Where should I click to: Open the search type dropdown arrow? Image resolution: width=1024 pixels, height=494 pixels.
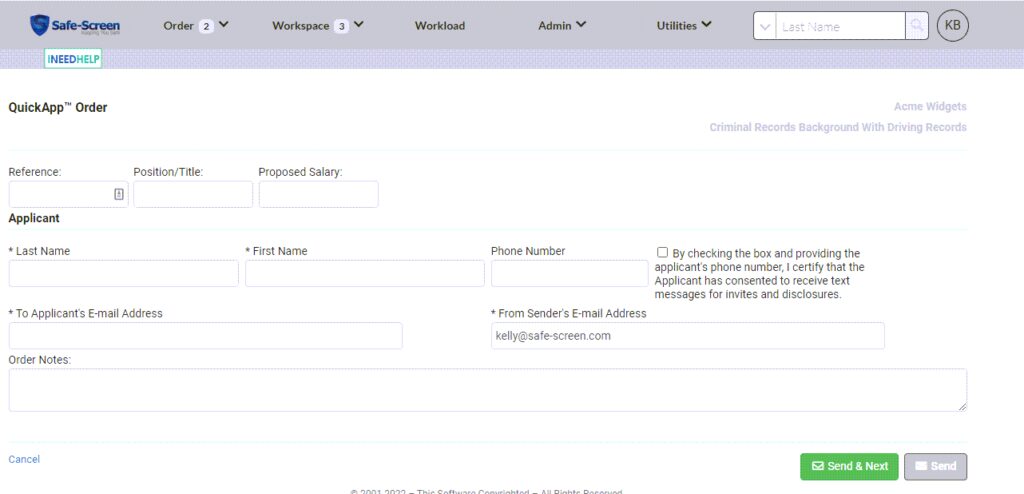765,27
